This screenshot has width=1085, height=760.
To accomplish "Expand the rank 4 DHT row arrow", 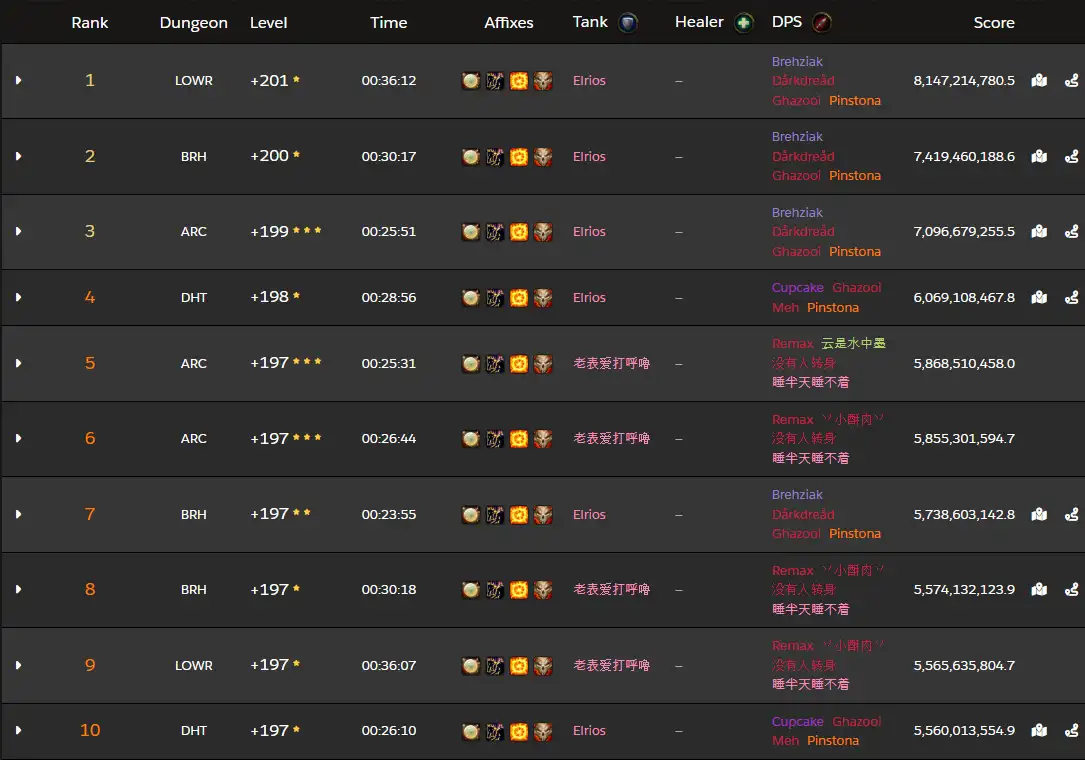I will click(x=18, y=298).
